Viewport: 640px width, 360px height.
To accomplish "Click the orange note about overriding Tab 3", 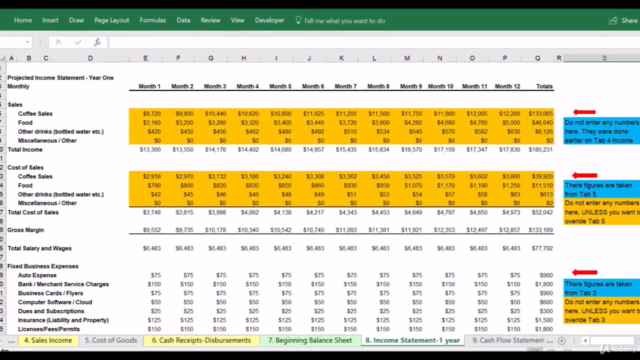I will click(602, 311).
